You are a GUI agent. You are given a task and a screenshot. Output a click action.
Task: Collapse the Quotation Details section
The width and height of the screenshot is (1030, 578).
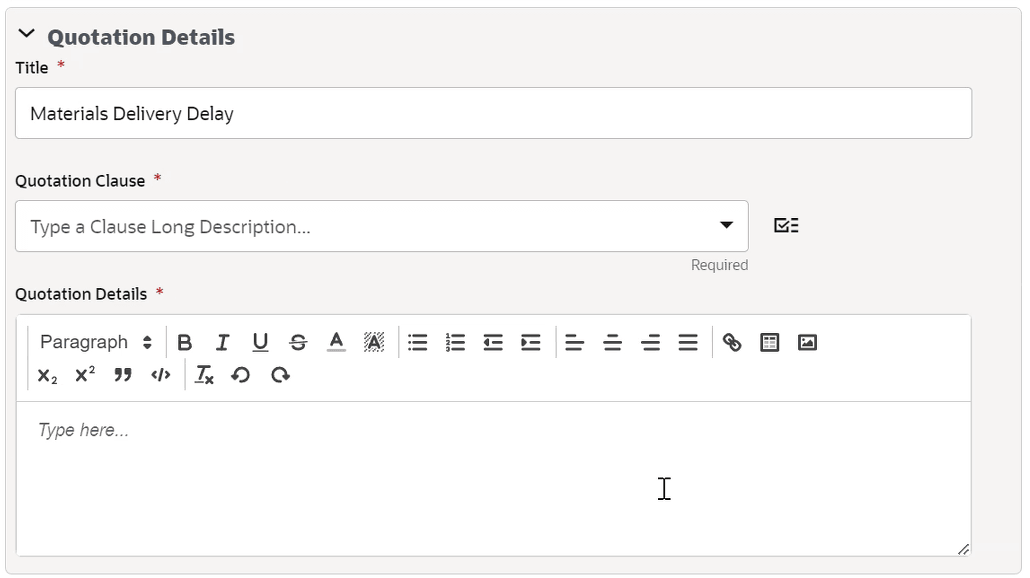(26, 33)
